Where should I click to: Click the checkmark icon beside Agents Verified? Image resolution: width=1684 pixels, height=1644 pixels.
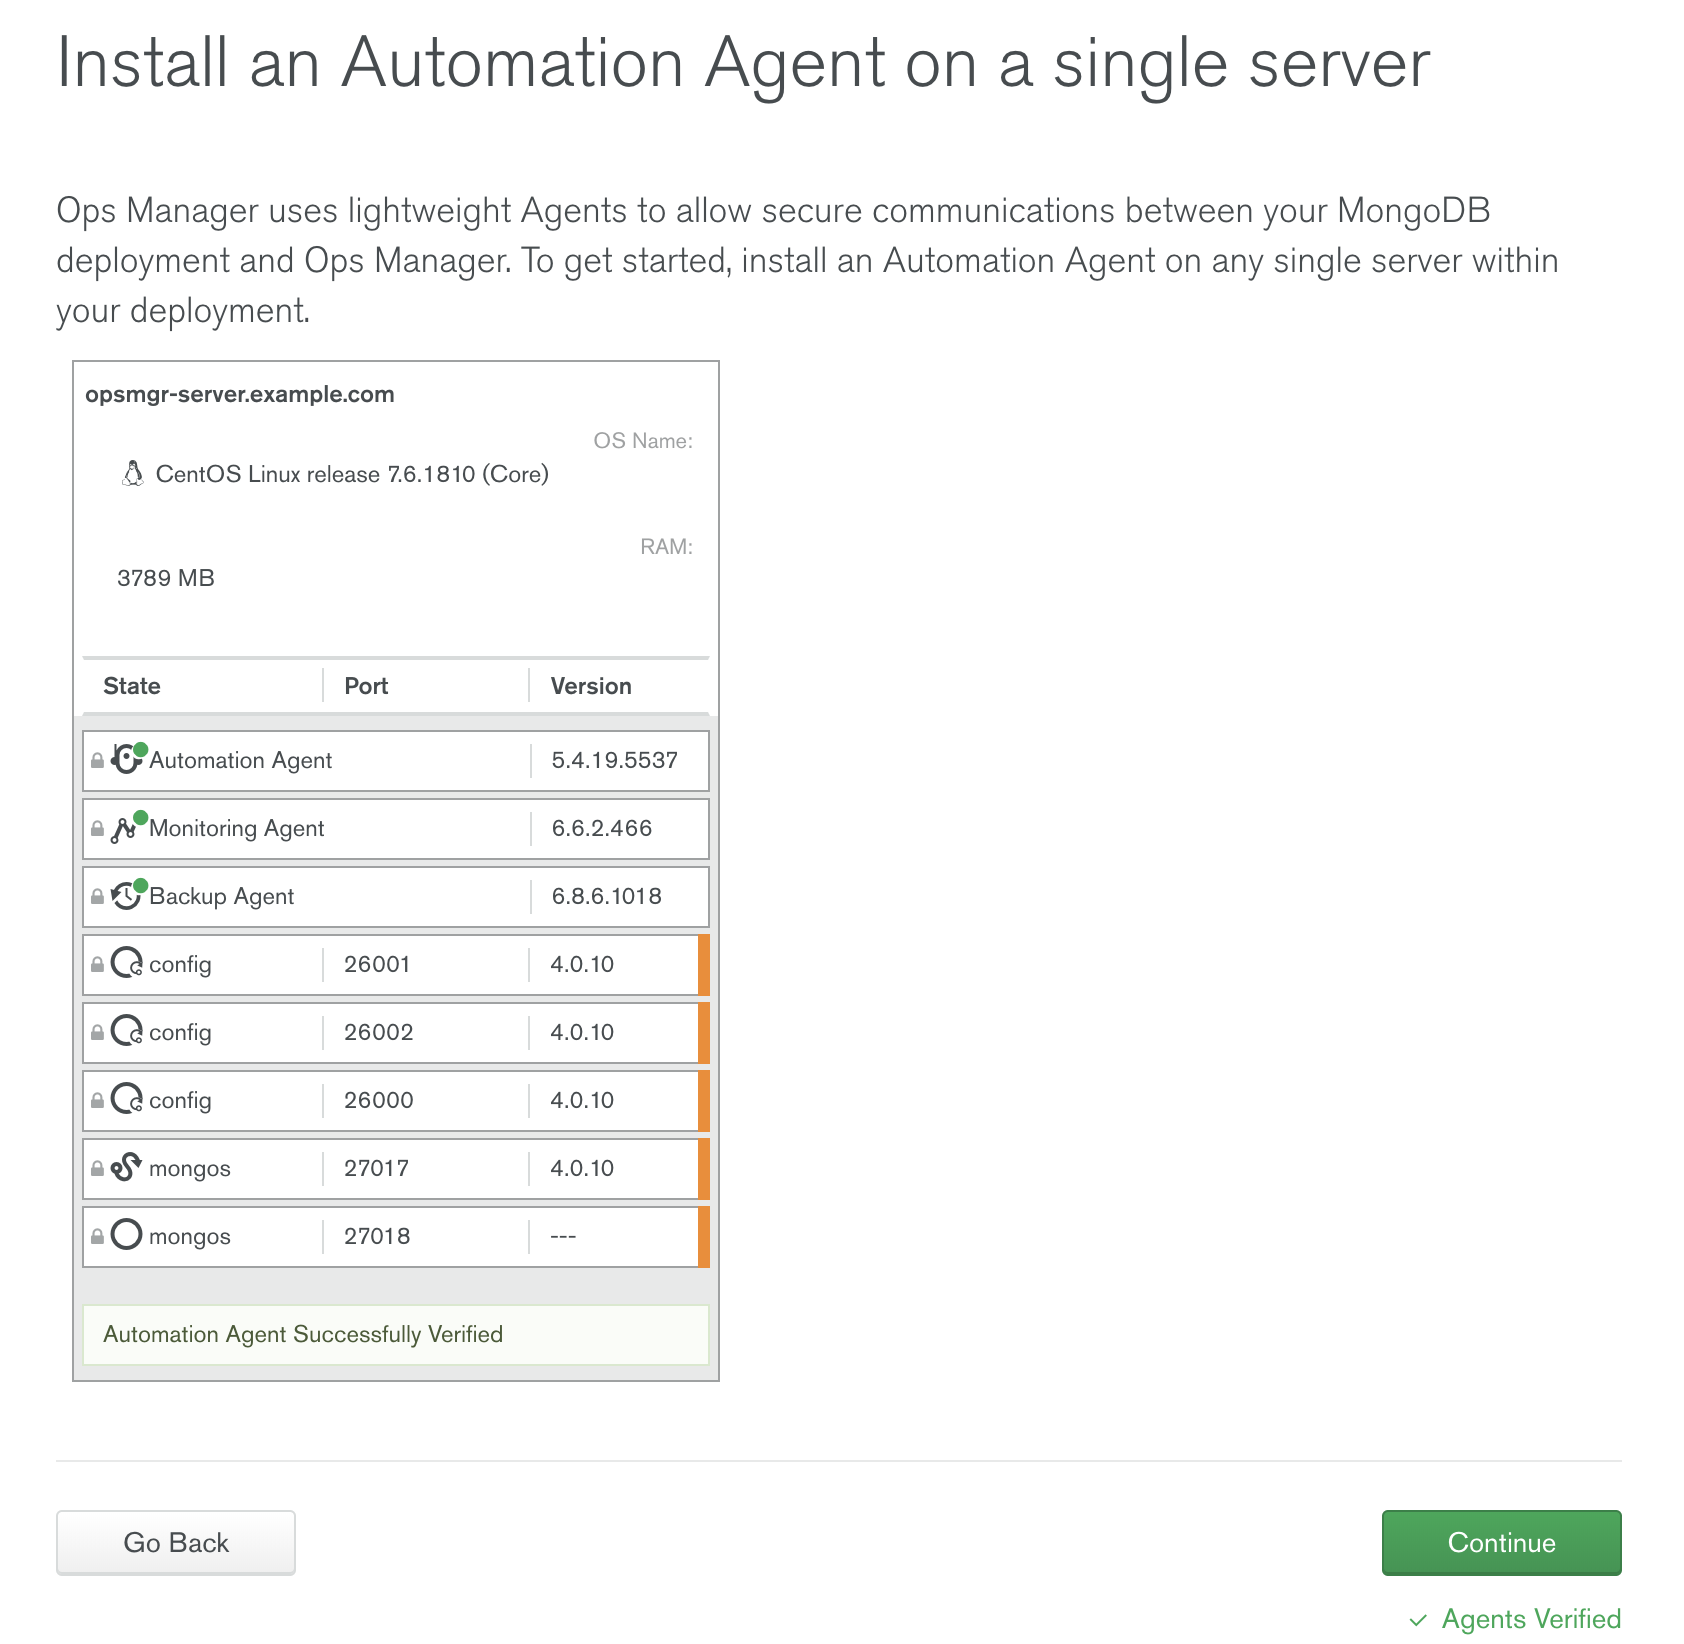1418,1620
